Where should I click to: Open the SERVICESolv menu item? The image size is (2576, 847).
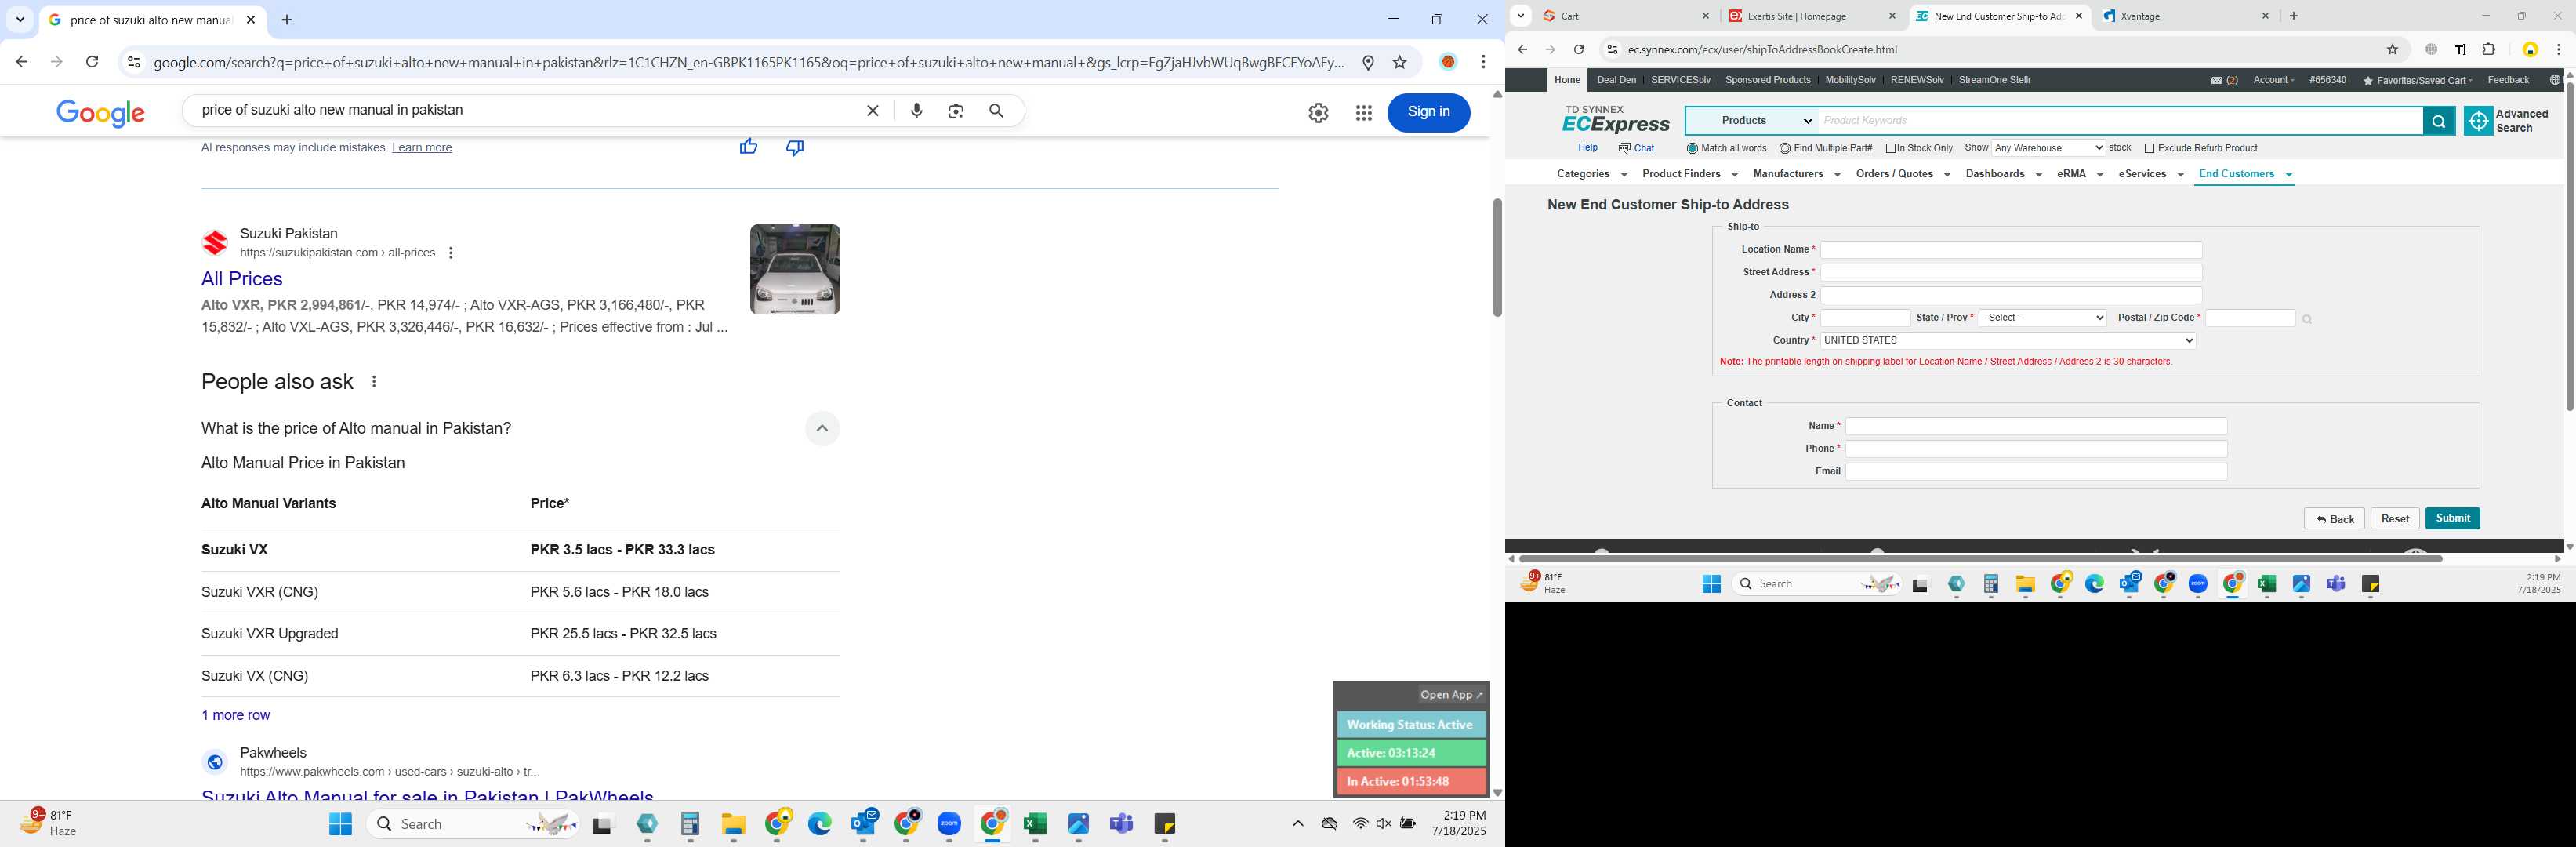[1680, 80]
